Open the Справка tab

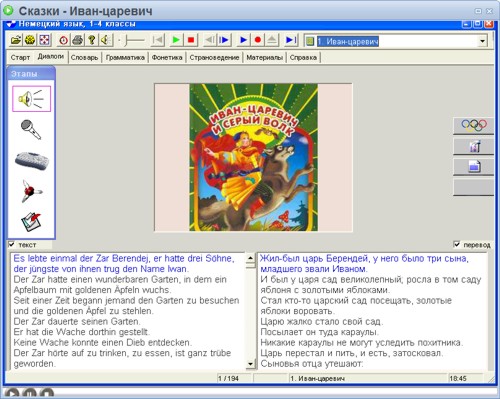click(303, 57)
